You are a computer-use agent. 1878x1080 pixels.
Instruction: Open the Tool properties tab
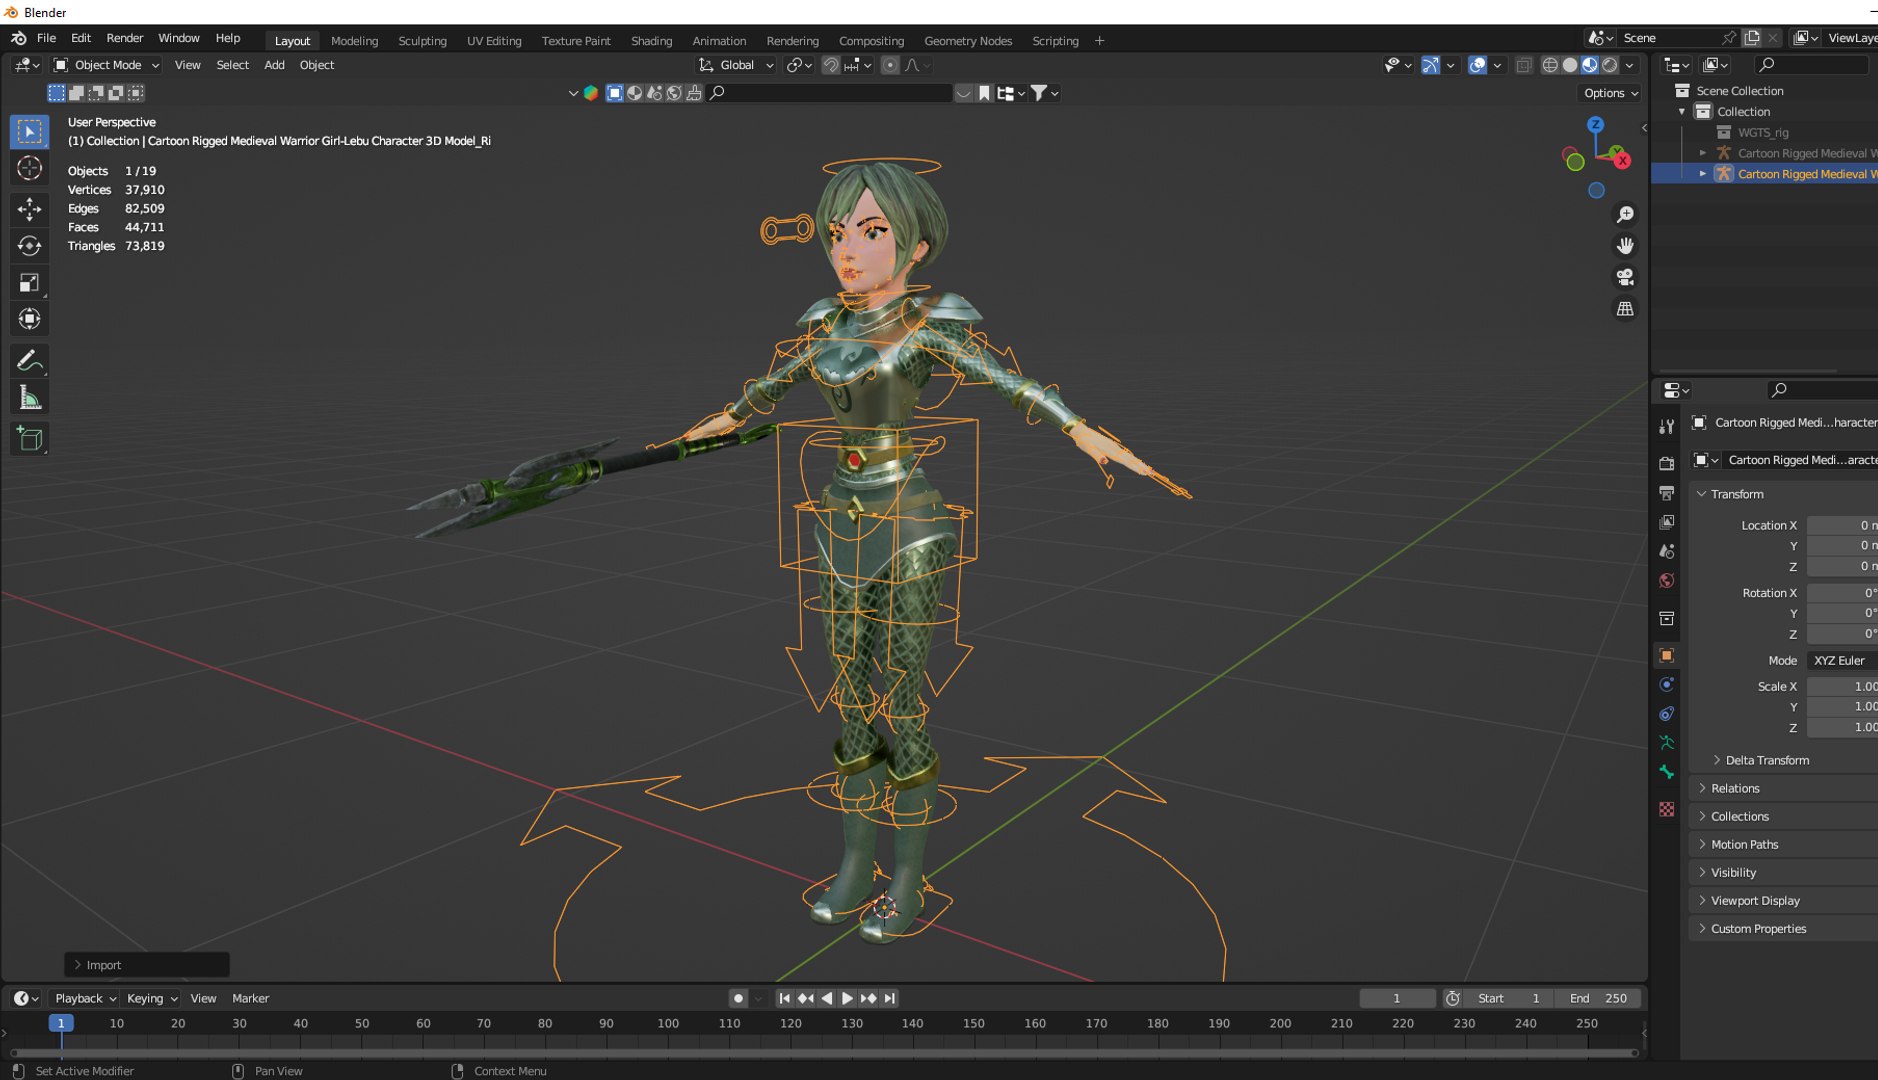(x=1666, y=427)
